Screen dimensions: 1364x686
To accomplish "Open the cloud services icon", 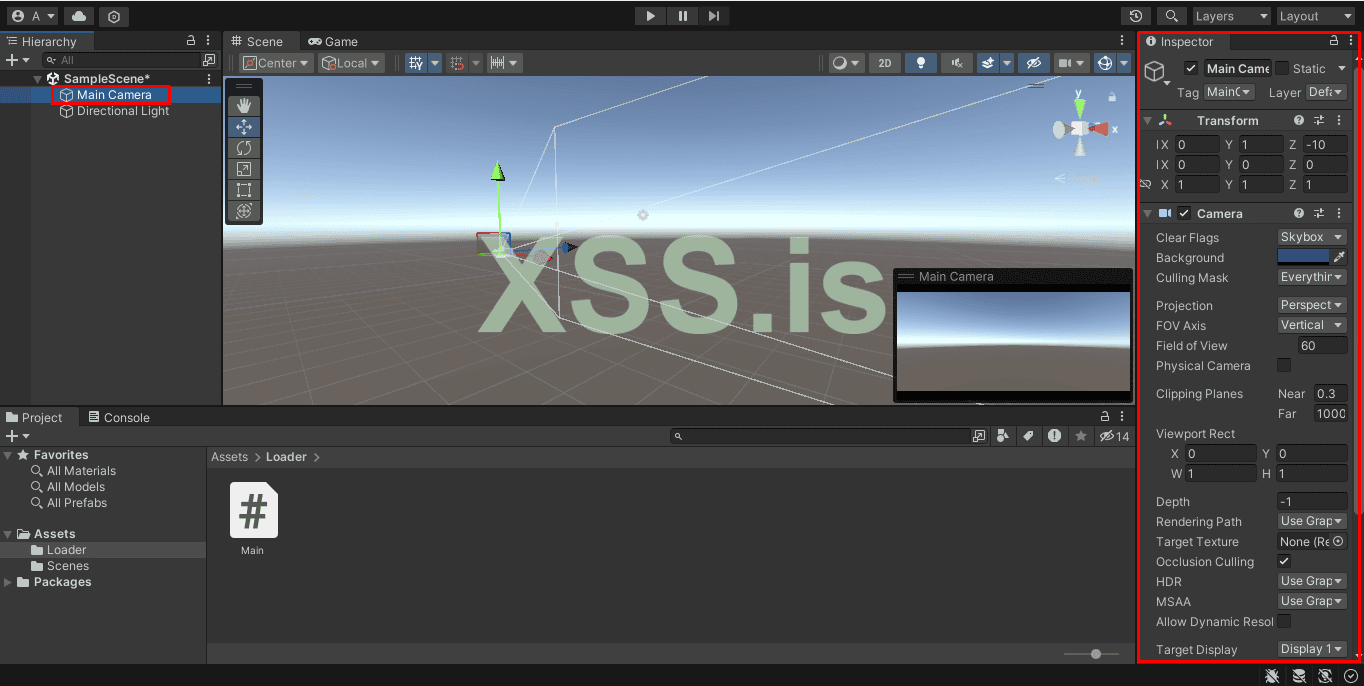I will 78,16.
